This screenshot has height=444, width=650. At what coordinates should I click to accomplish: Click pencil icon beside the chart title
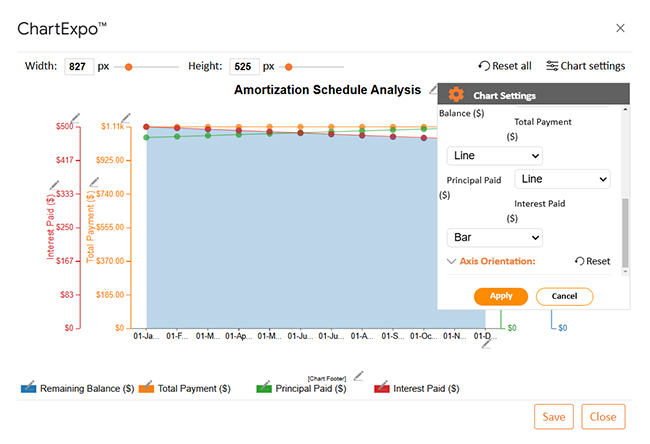tap(433, 90)
